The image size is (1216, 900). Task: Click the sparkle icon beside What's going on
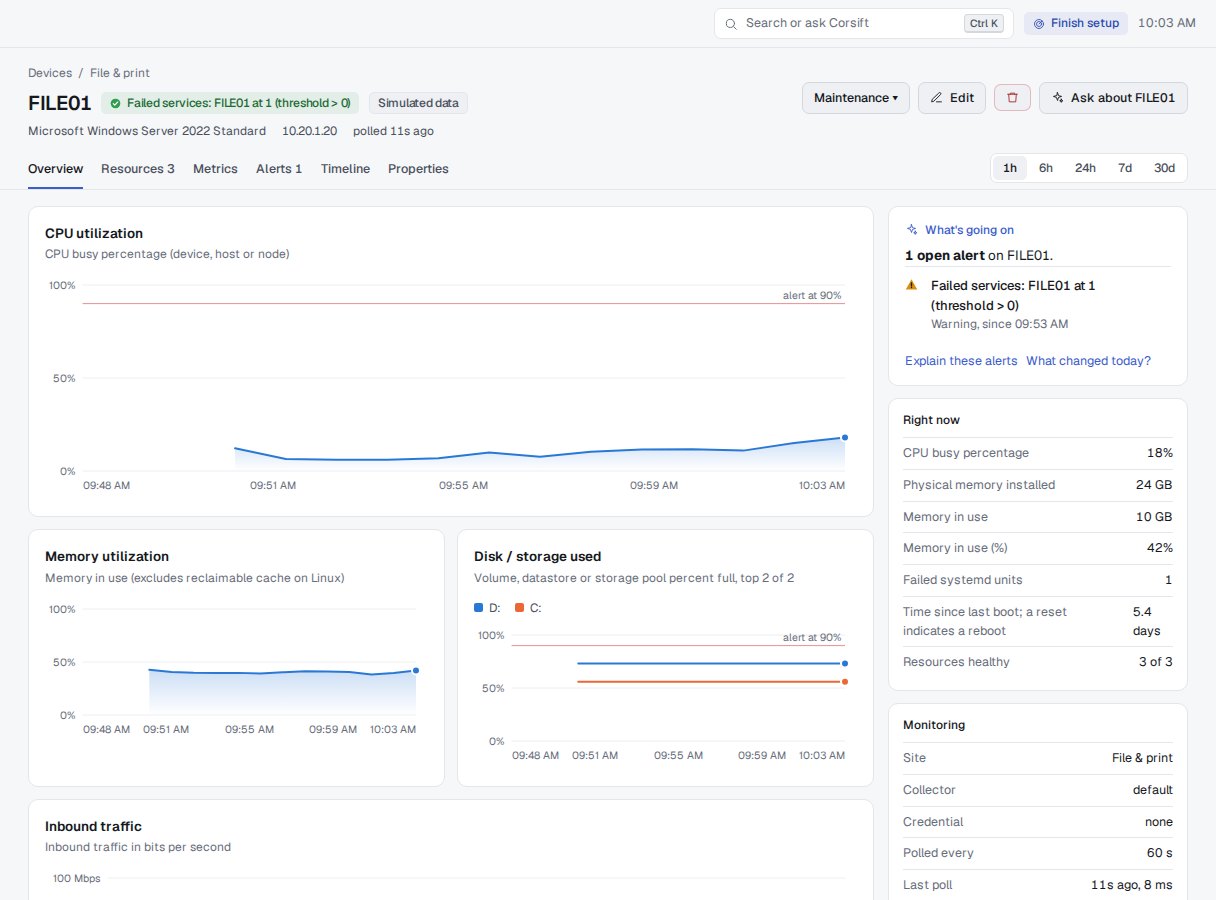coord(912,230)
